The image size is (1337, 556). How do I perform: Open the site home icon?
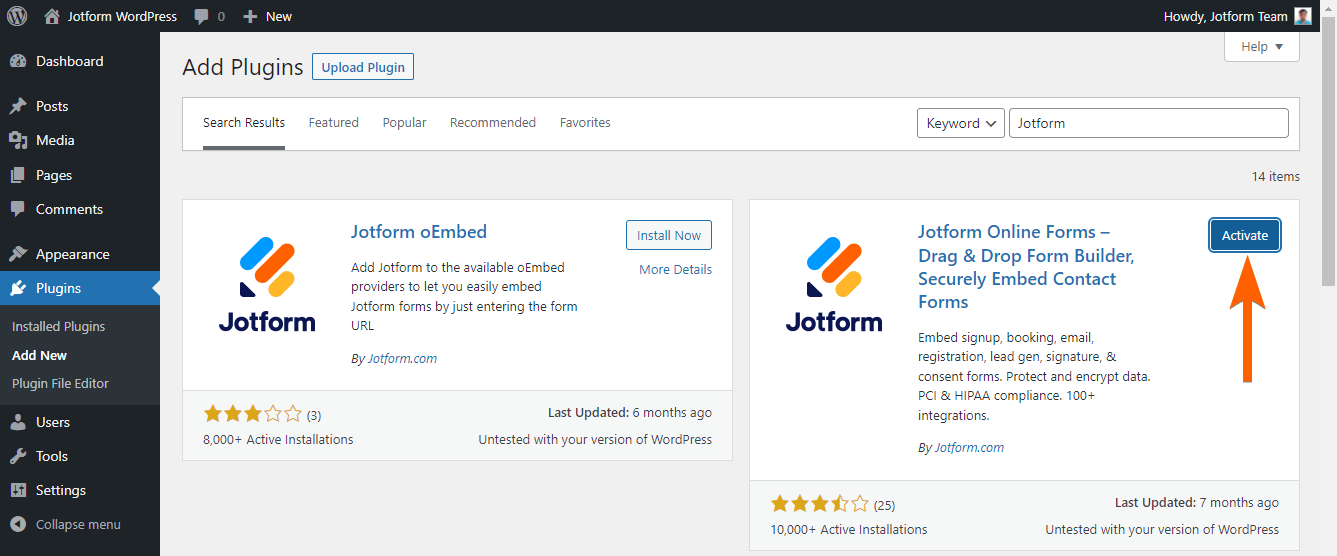coord(52,16)
